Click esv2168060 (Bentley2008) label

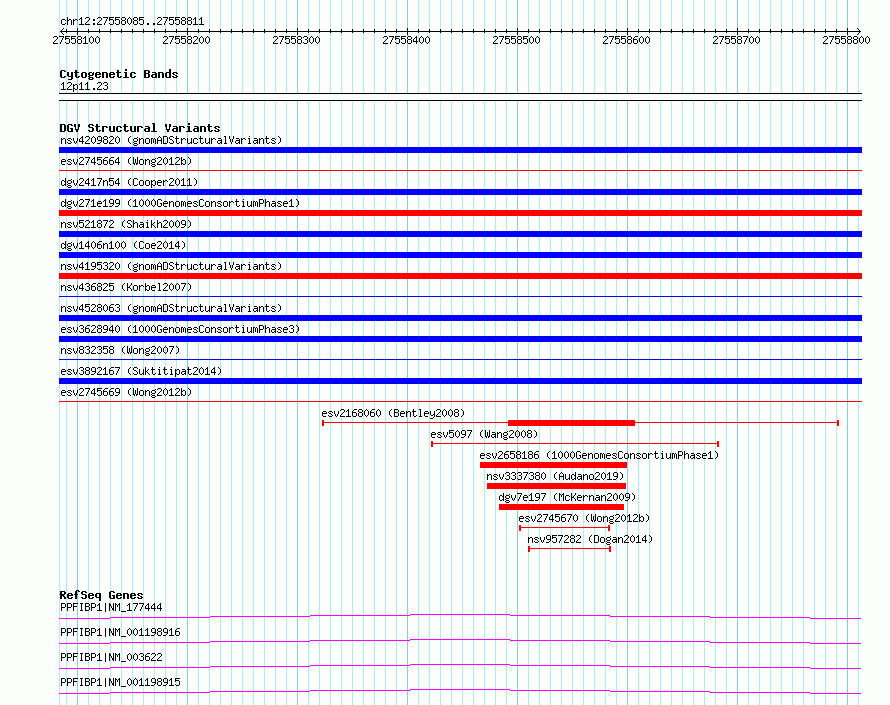(393, 413)
